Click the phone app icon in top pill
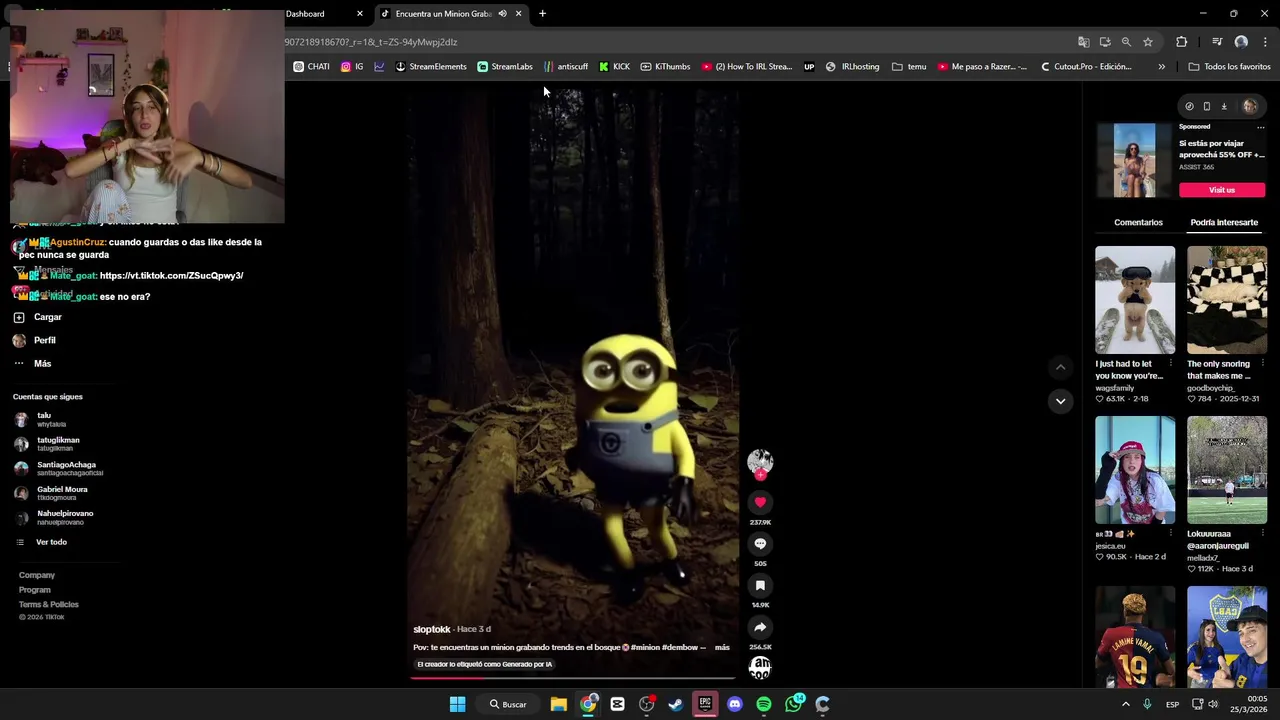Viewport: 1280px width, 720px height. point(1206,106)
